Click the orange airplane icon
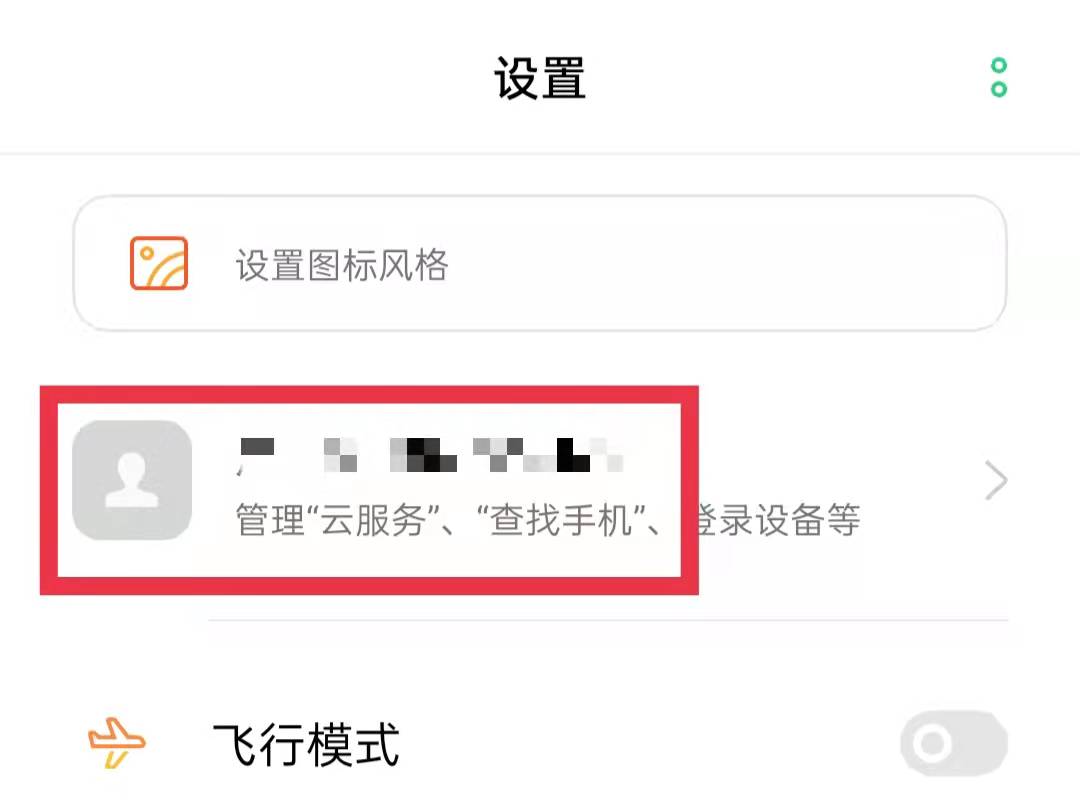The image size is (1080, 810). point(116,742)
